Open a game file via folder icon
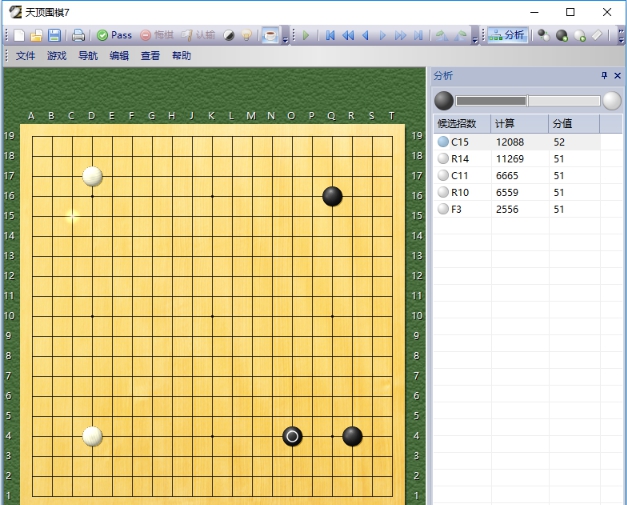 point(36,36)
